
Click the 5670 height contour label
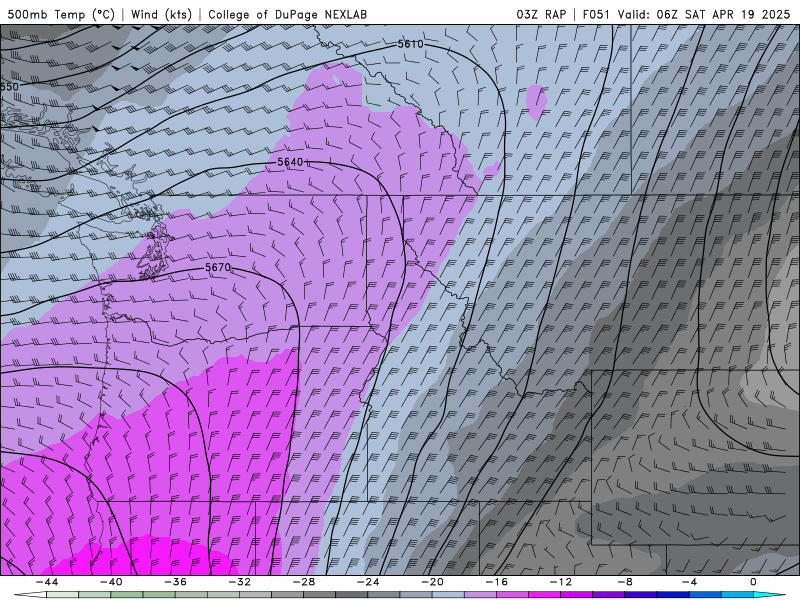pyautogui.click(x=218, y=267)
